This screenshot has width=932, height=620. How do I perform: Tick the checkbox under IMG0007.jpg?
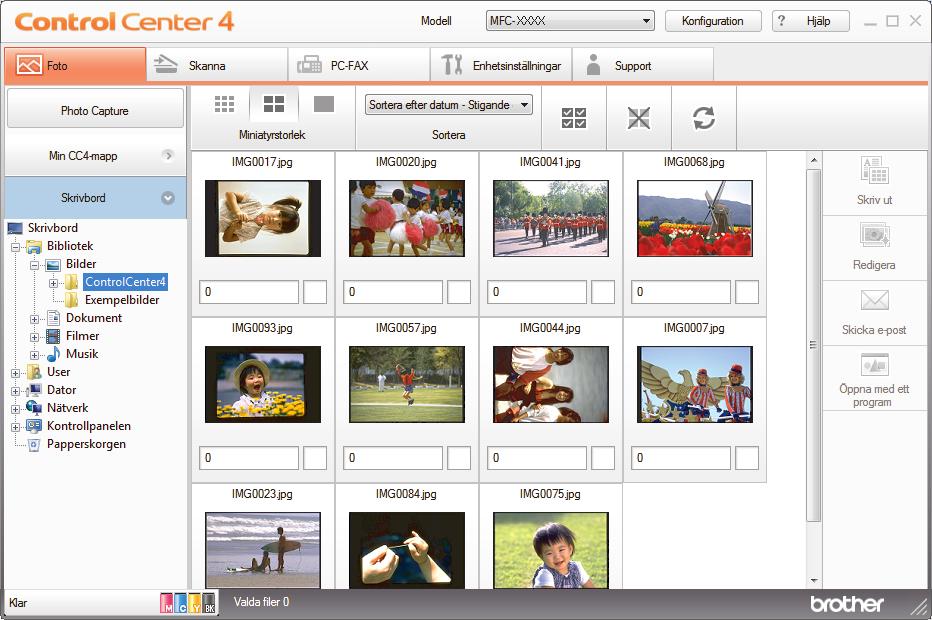point(747,458)
